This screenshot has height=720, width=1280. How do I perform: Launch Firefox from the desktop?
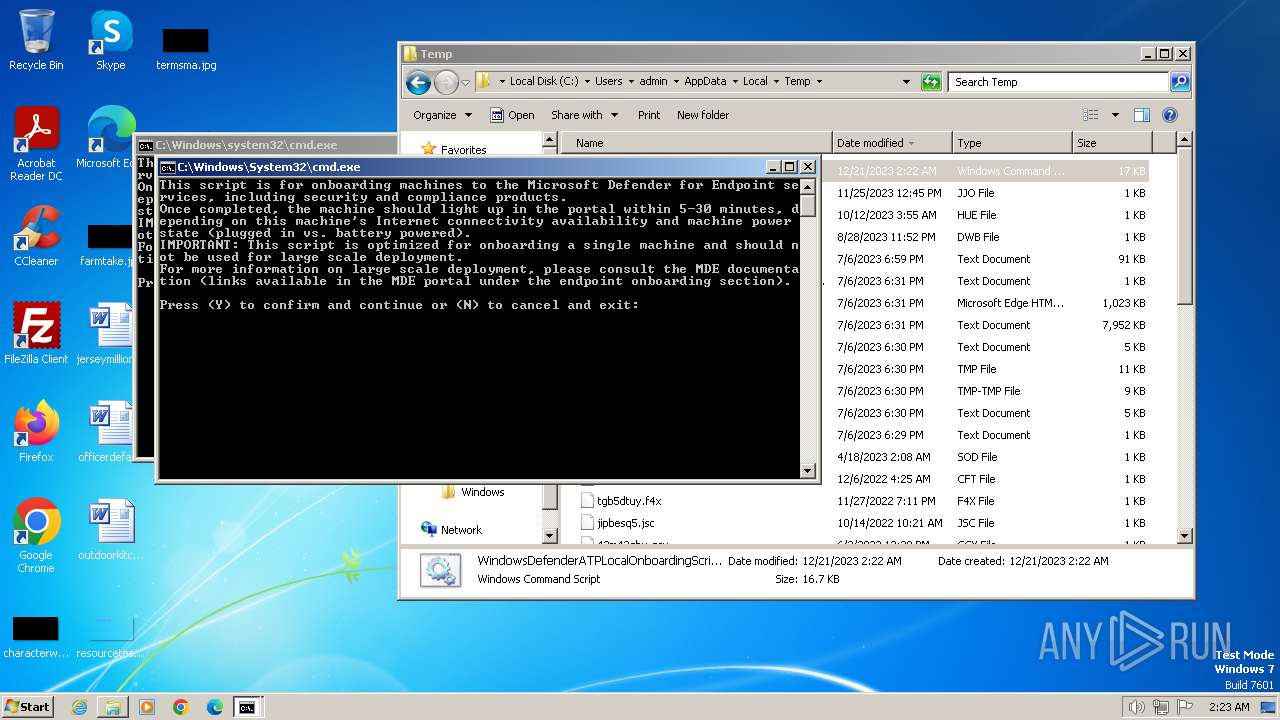click(x=36, y=431)
